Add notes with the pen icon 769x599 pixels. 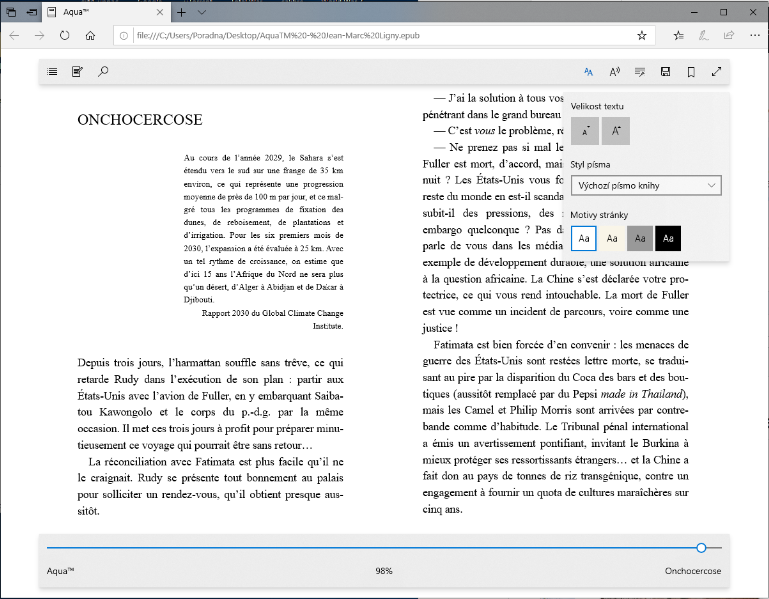coord(704,35)
